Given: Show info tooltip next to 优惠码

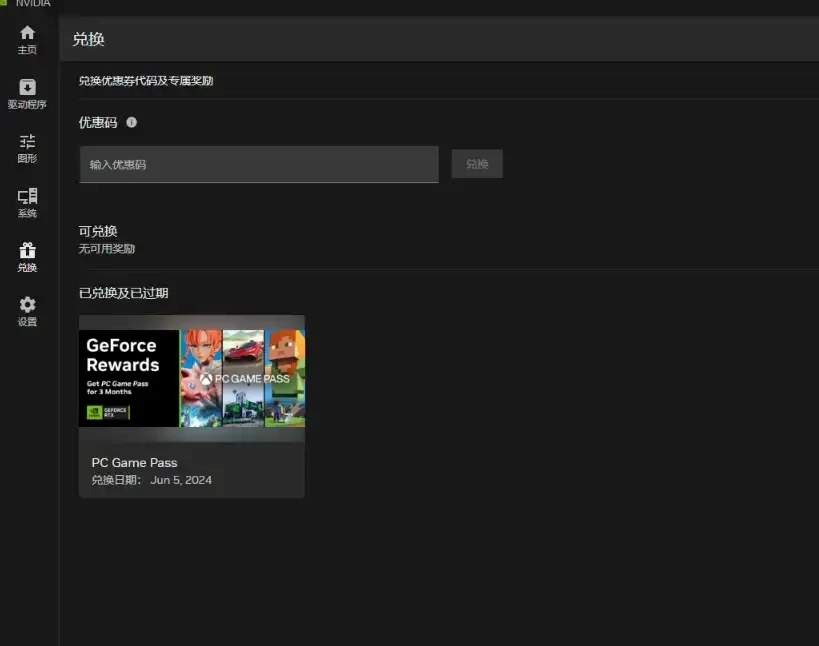Looking at the screenshot, I should pyautogui.click(x=132, y=122).
